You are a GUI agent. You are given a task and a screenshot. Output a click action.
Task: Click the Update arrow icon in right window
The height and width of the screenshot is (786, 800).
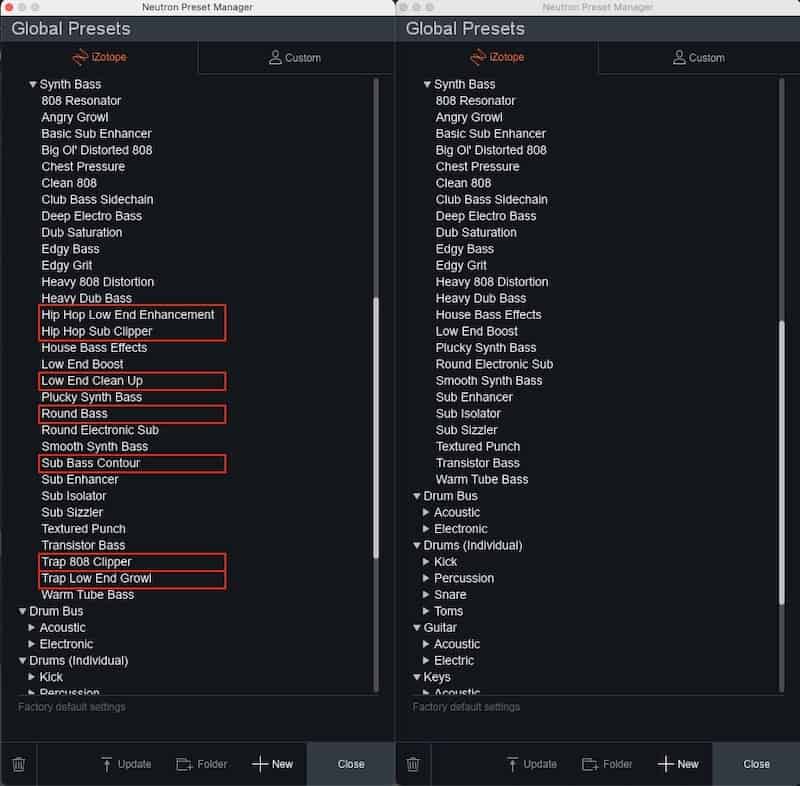(x=512, y=764)
